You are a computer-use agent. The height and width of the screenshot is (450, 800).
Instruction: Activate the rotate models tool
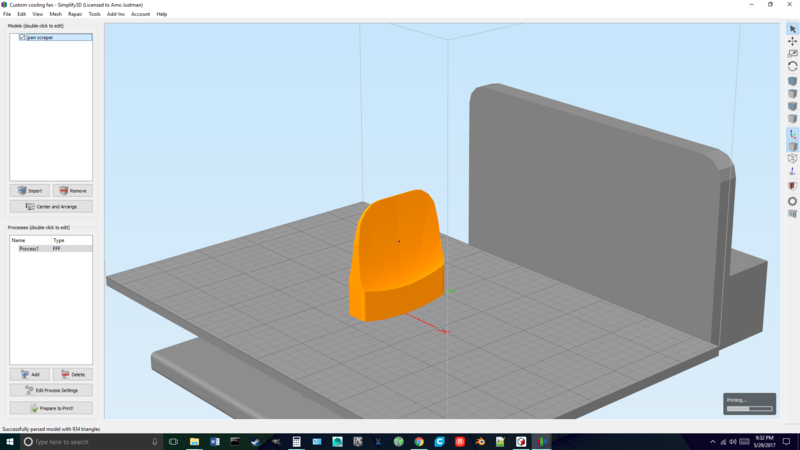tap(792, 66)
